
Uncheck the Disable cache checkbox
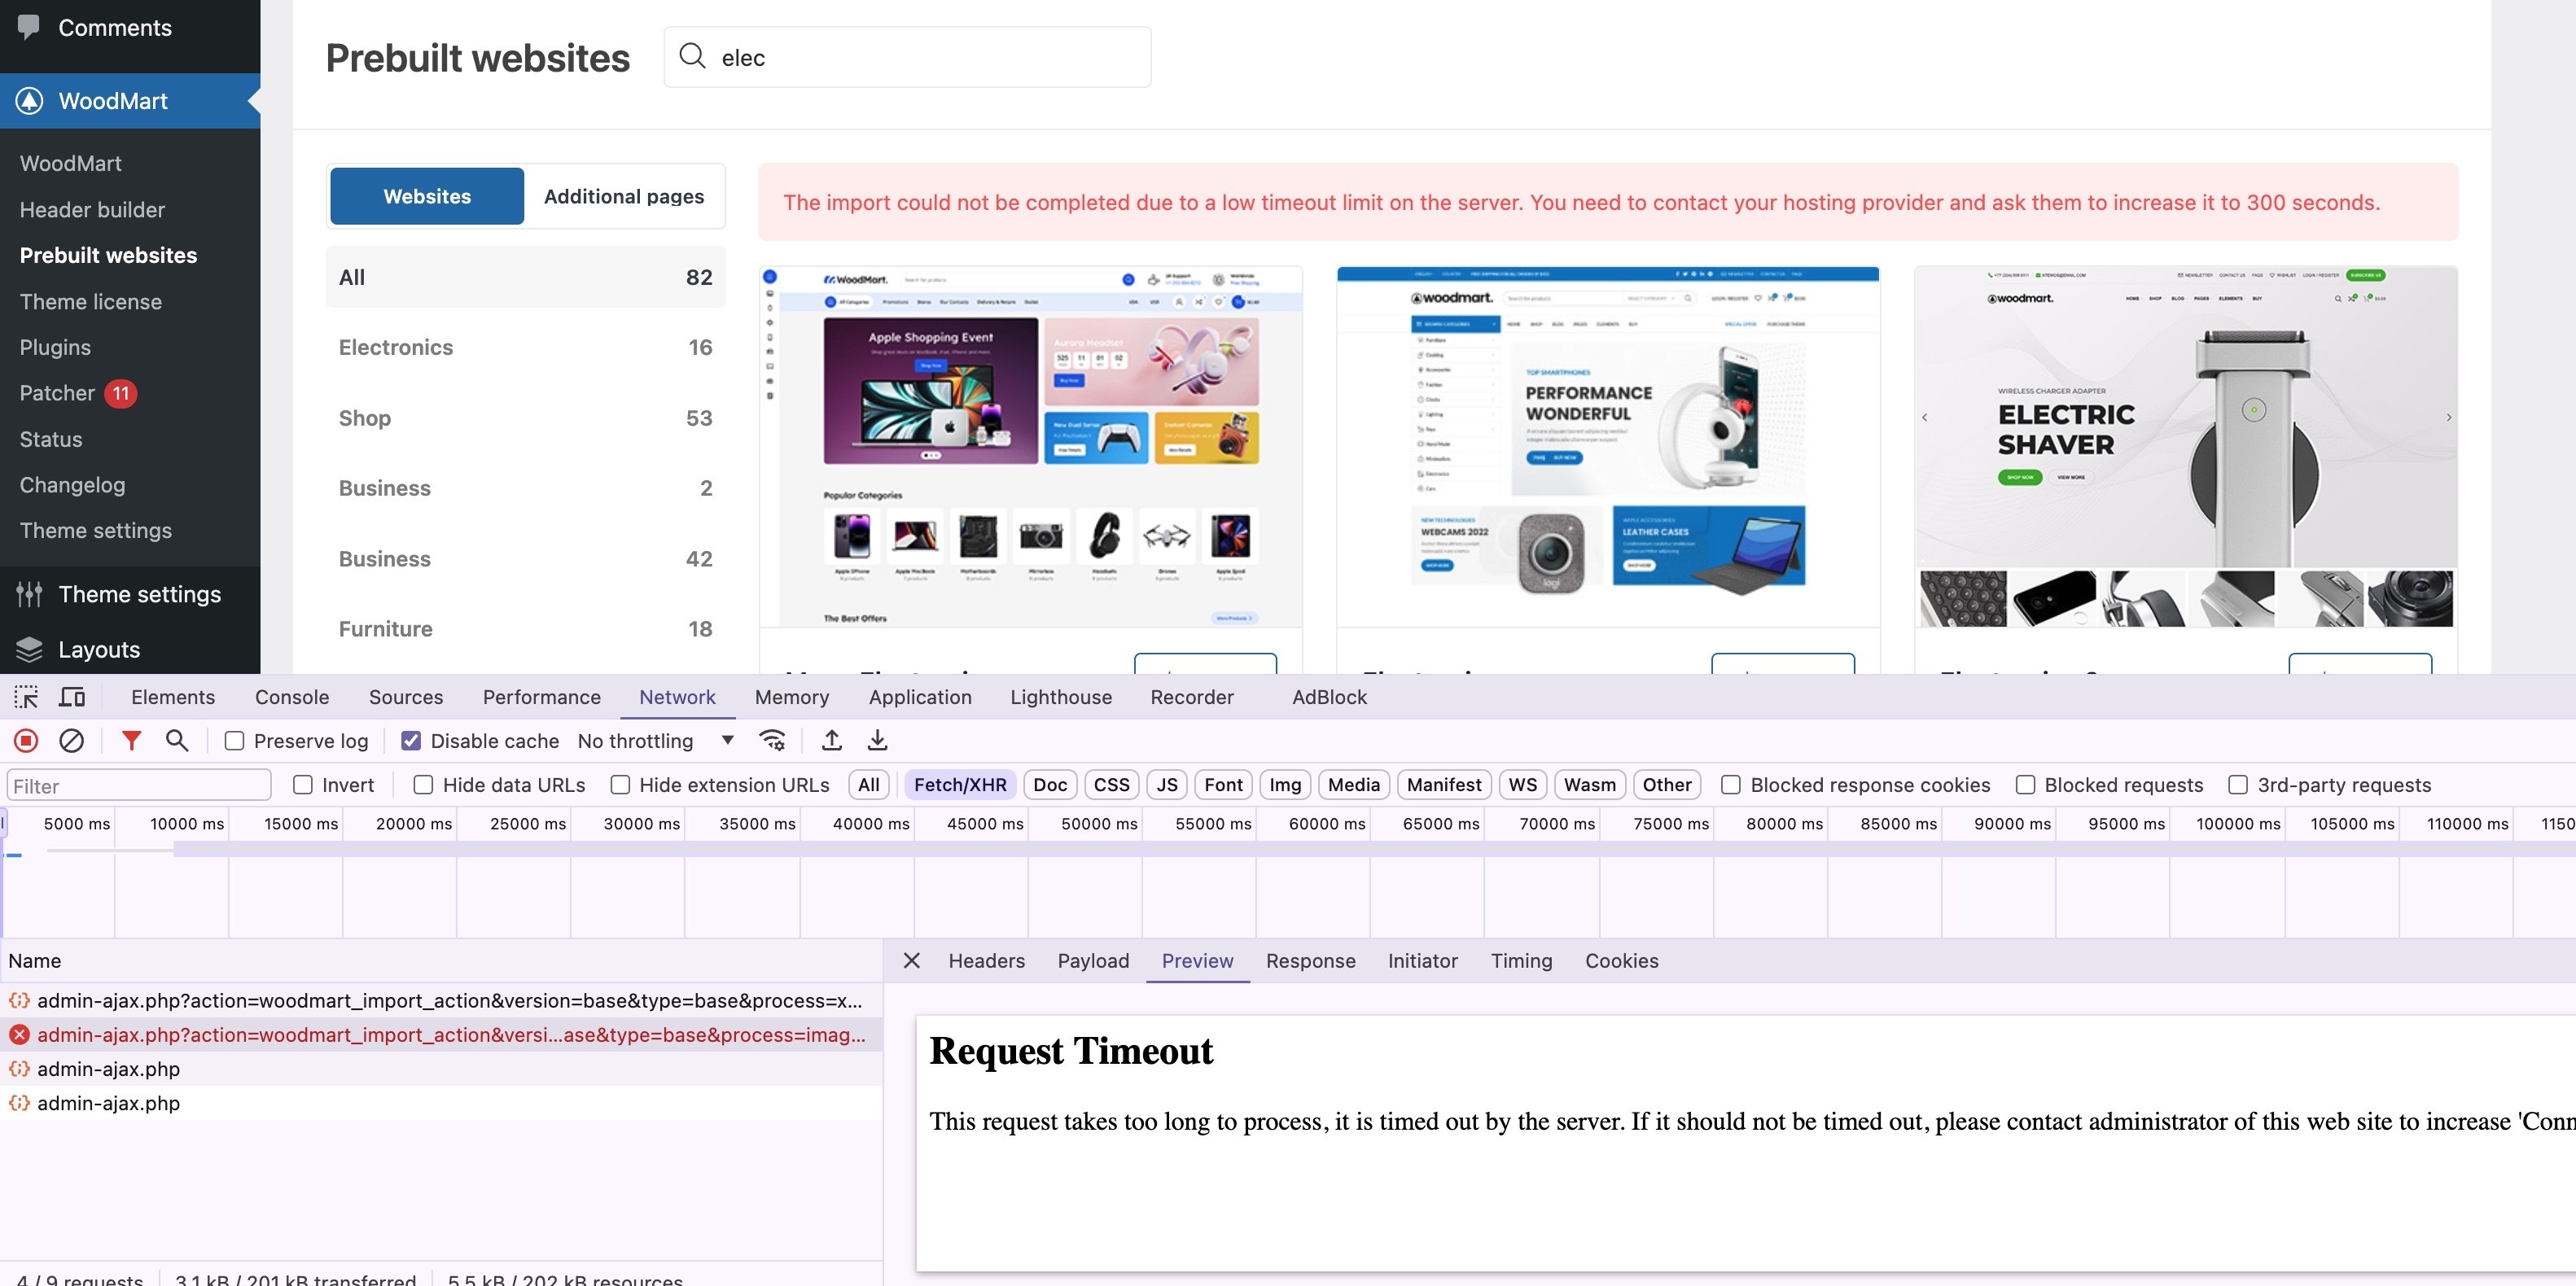coord(410,741)
